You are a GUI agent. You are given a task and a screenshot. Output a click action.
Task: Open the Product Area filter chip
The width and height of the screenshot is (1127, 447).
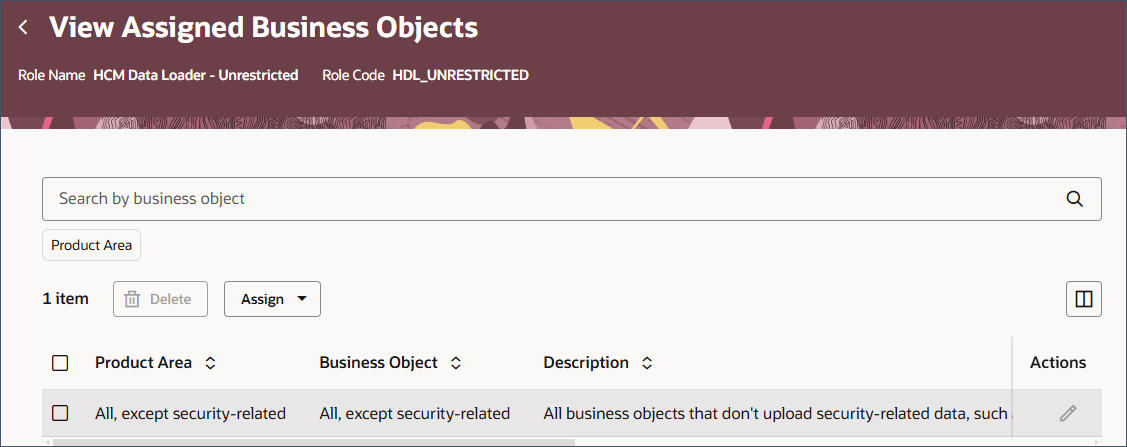coord(91,245)
